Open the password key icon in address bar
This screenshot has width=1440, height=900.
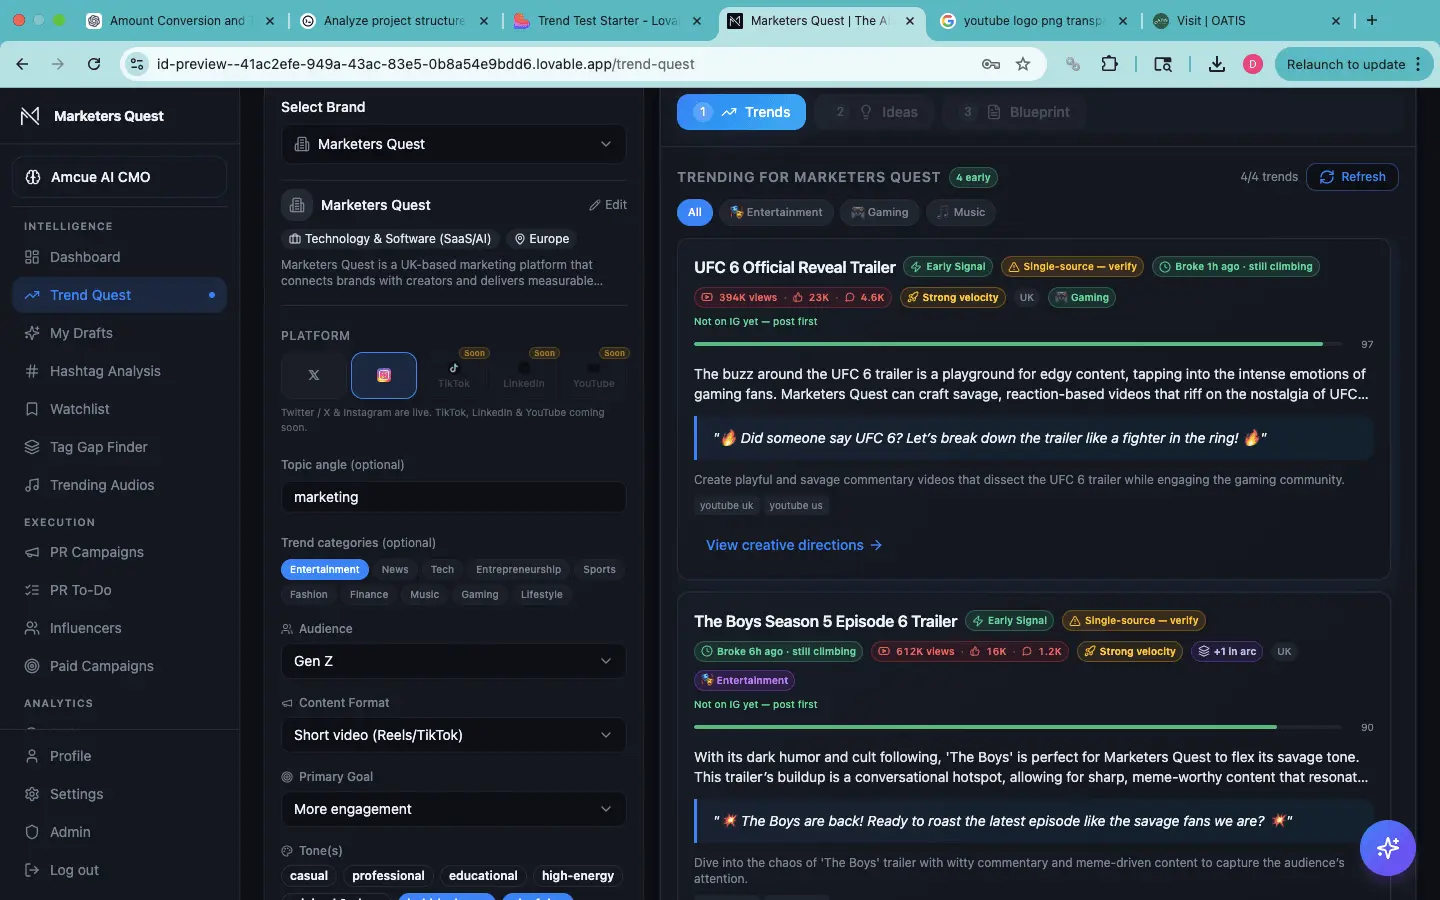click(x=991, y=64)
